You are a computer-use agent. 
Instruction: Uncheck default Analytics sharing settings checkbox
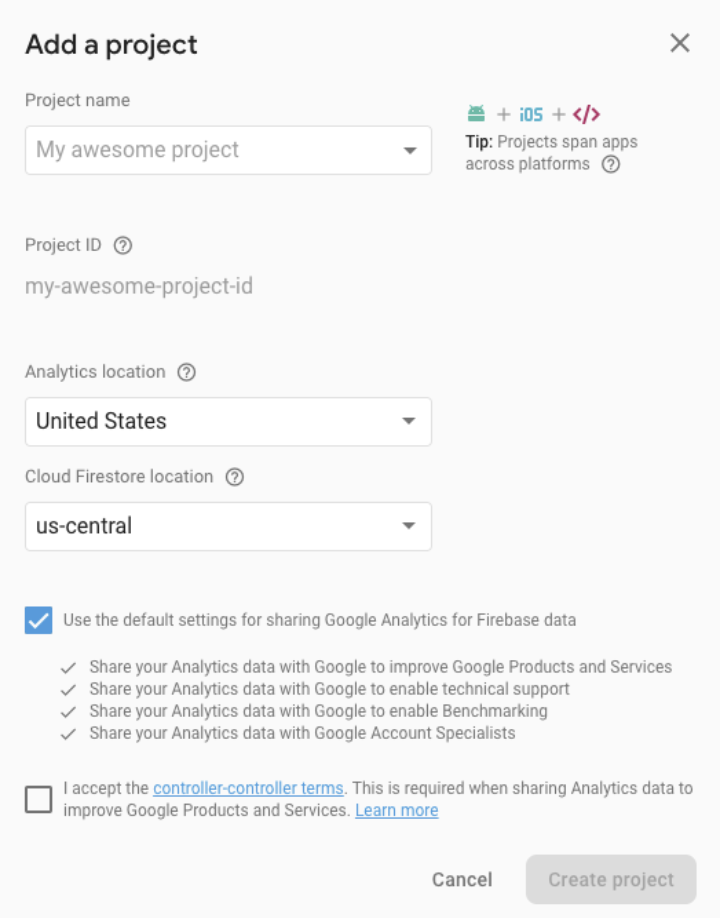click(39, 621)
